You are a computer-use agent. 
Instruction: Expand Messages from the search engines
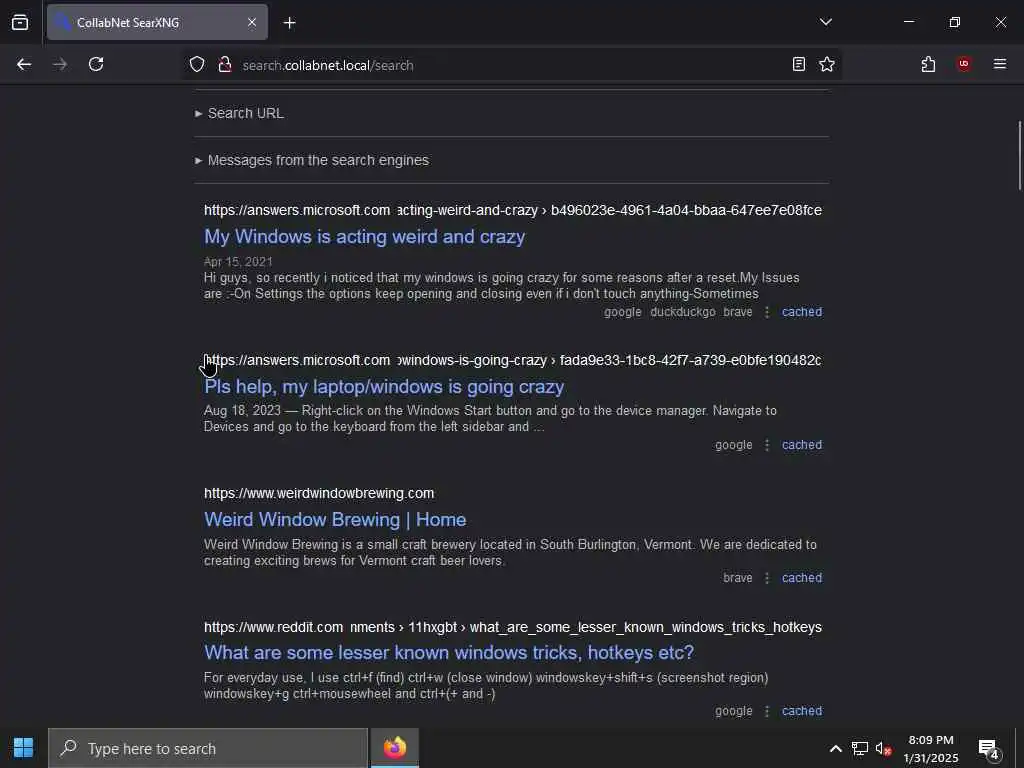(312, 160)
